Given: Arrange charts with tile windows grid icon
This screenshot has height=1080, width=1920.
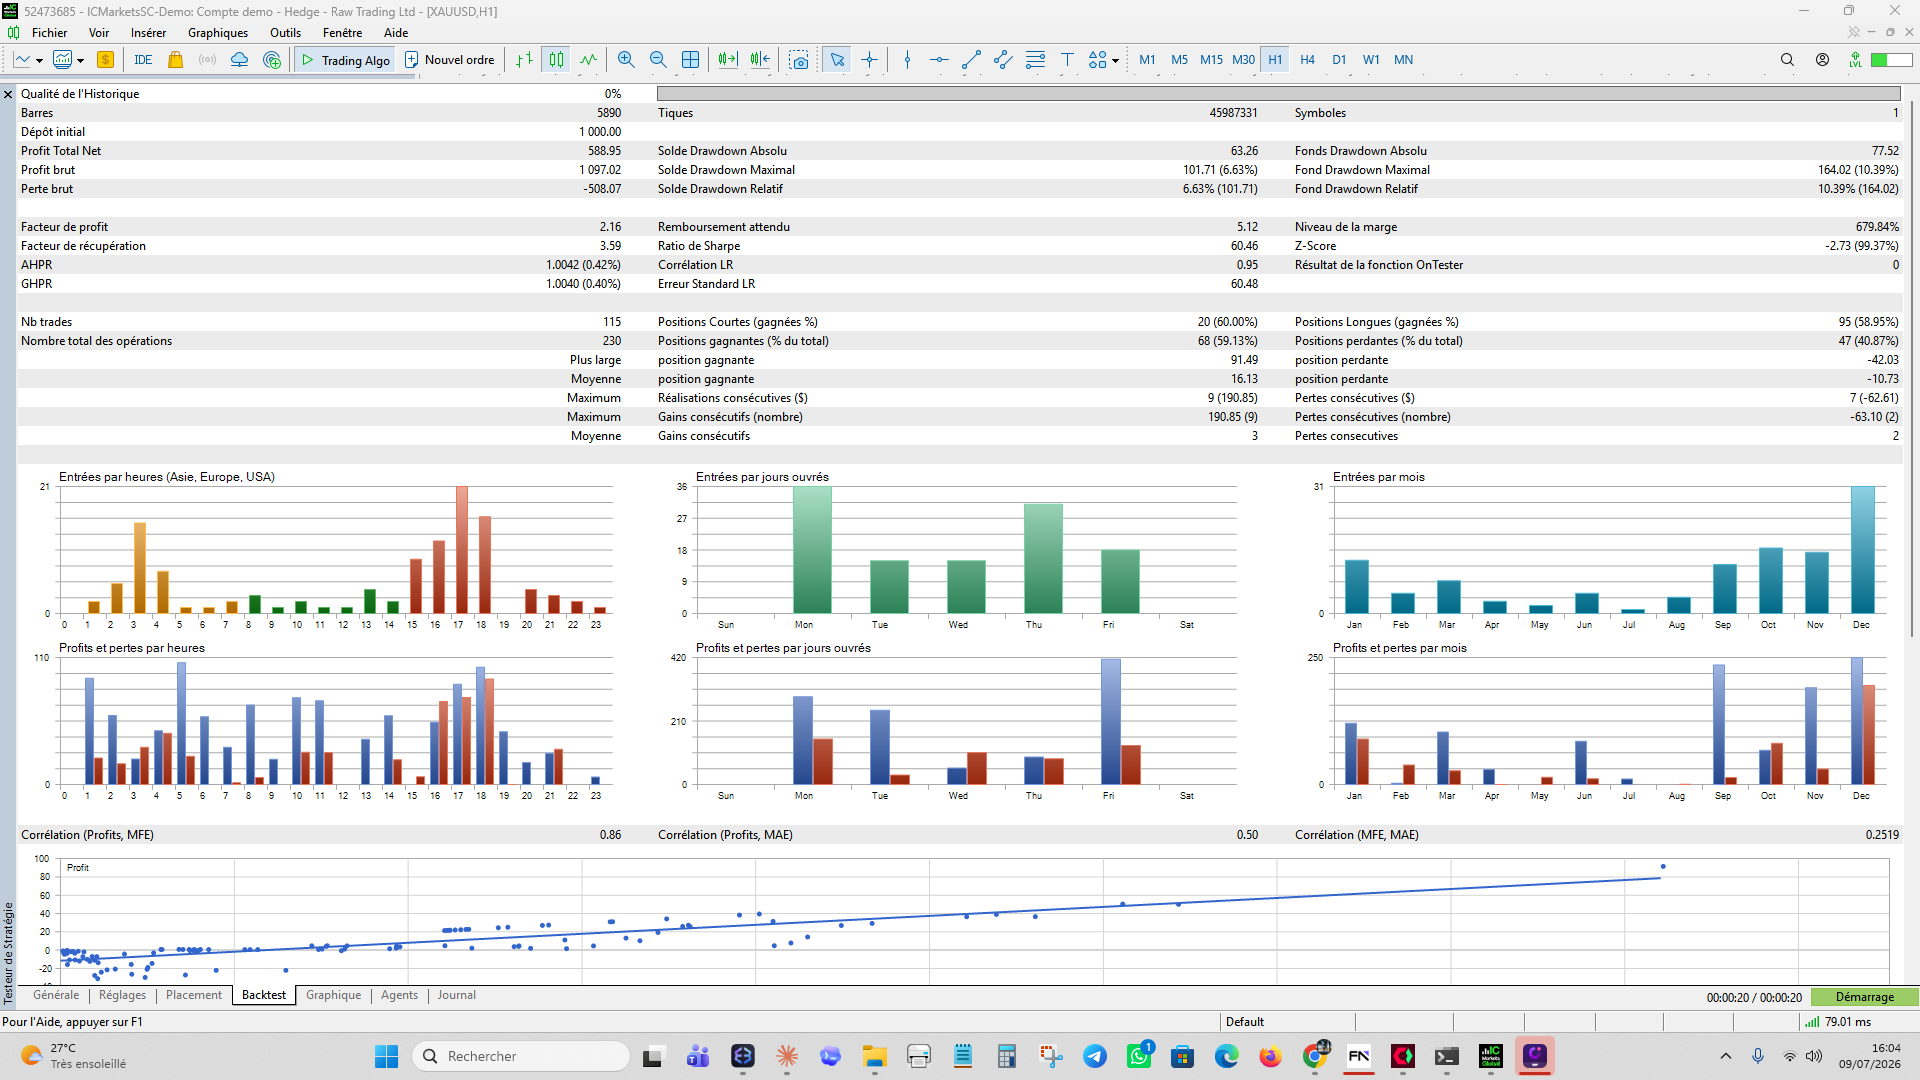Looking at the screenshot, I should click(690, 60).
